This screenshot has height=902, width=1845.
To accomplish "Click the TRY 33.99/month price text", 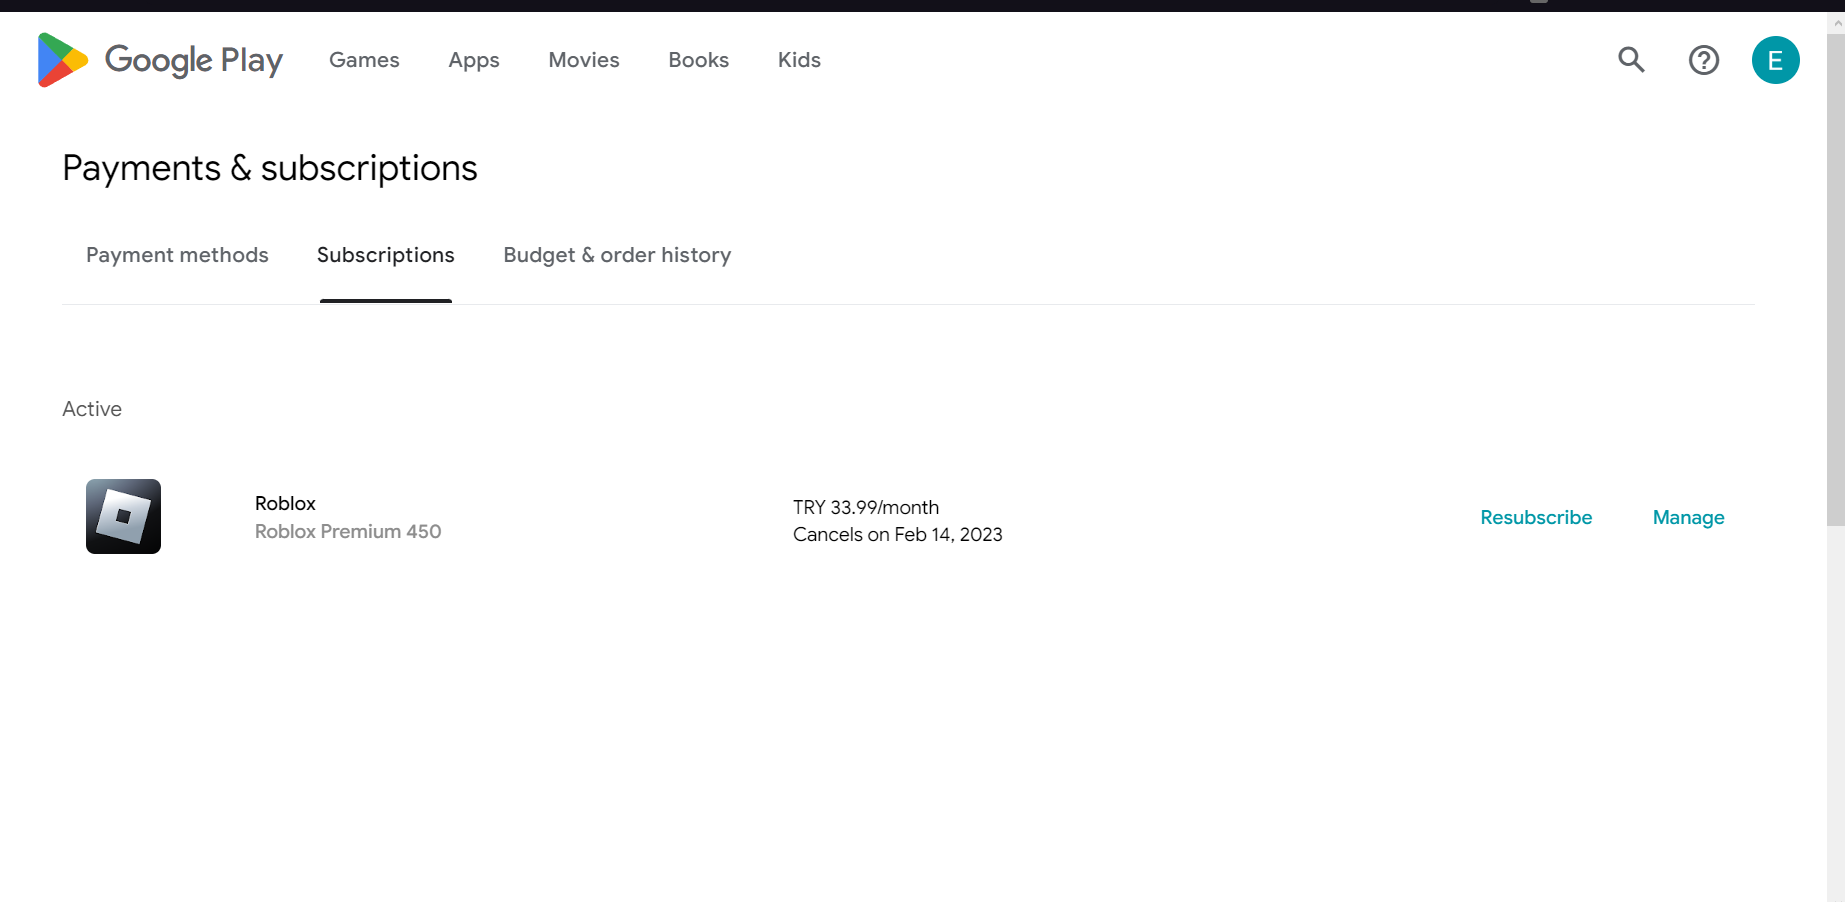I will (866, 507).
